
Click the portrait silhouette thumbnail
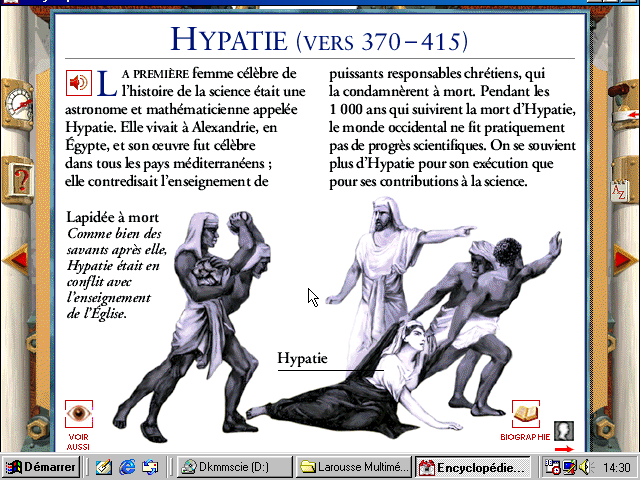click(564, 431)
